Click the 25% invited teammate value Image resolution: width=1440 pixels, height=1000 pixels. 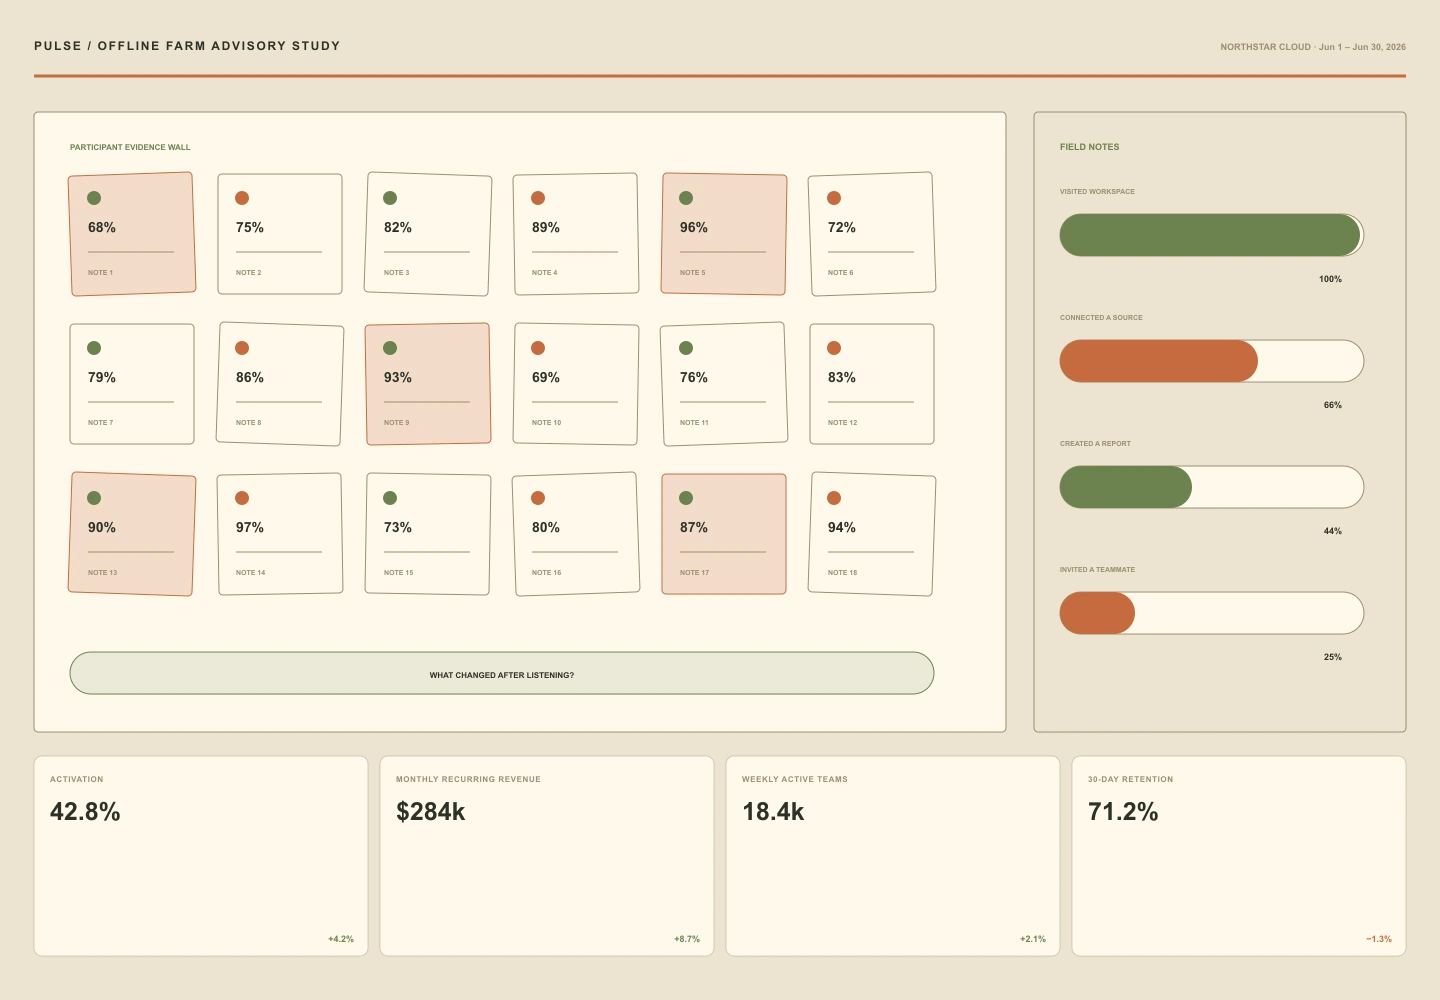pos(1333,657)
